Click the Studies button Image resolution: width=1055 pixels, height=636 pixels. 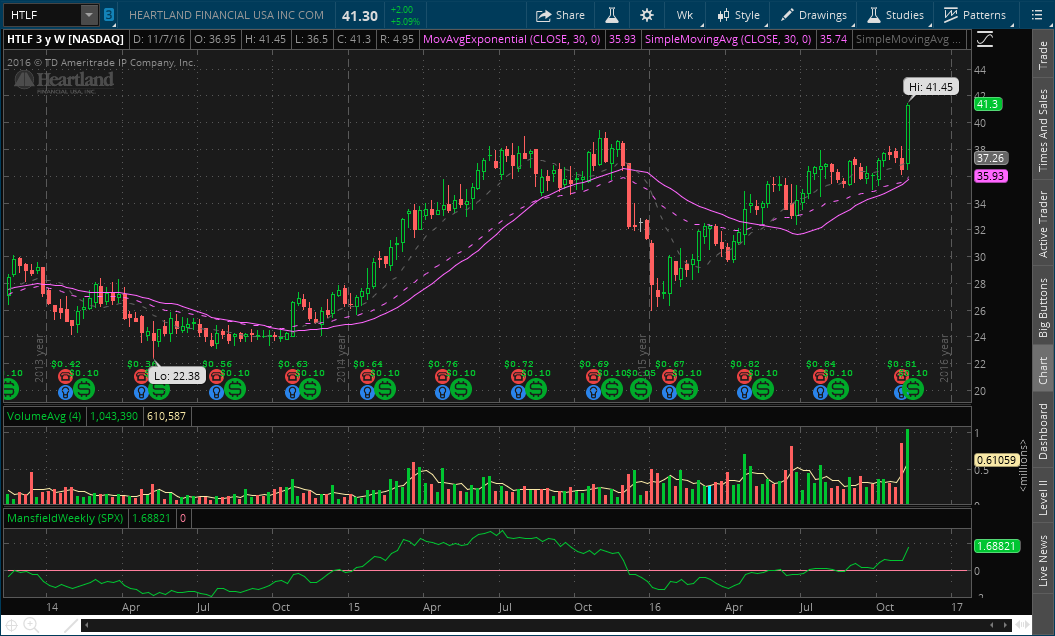895,15
